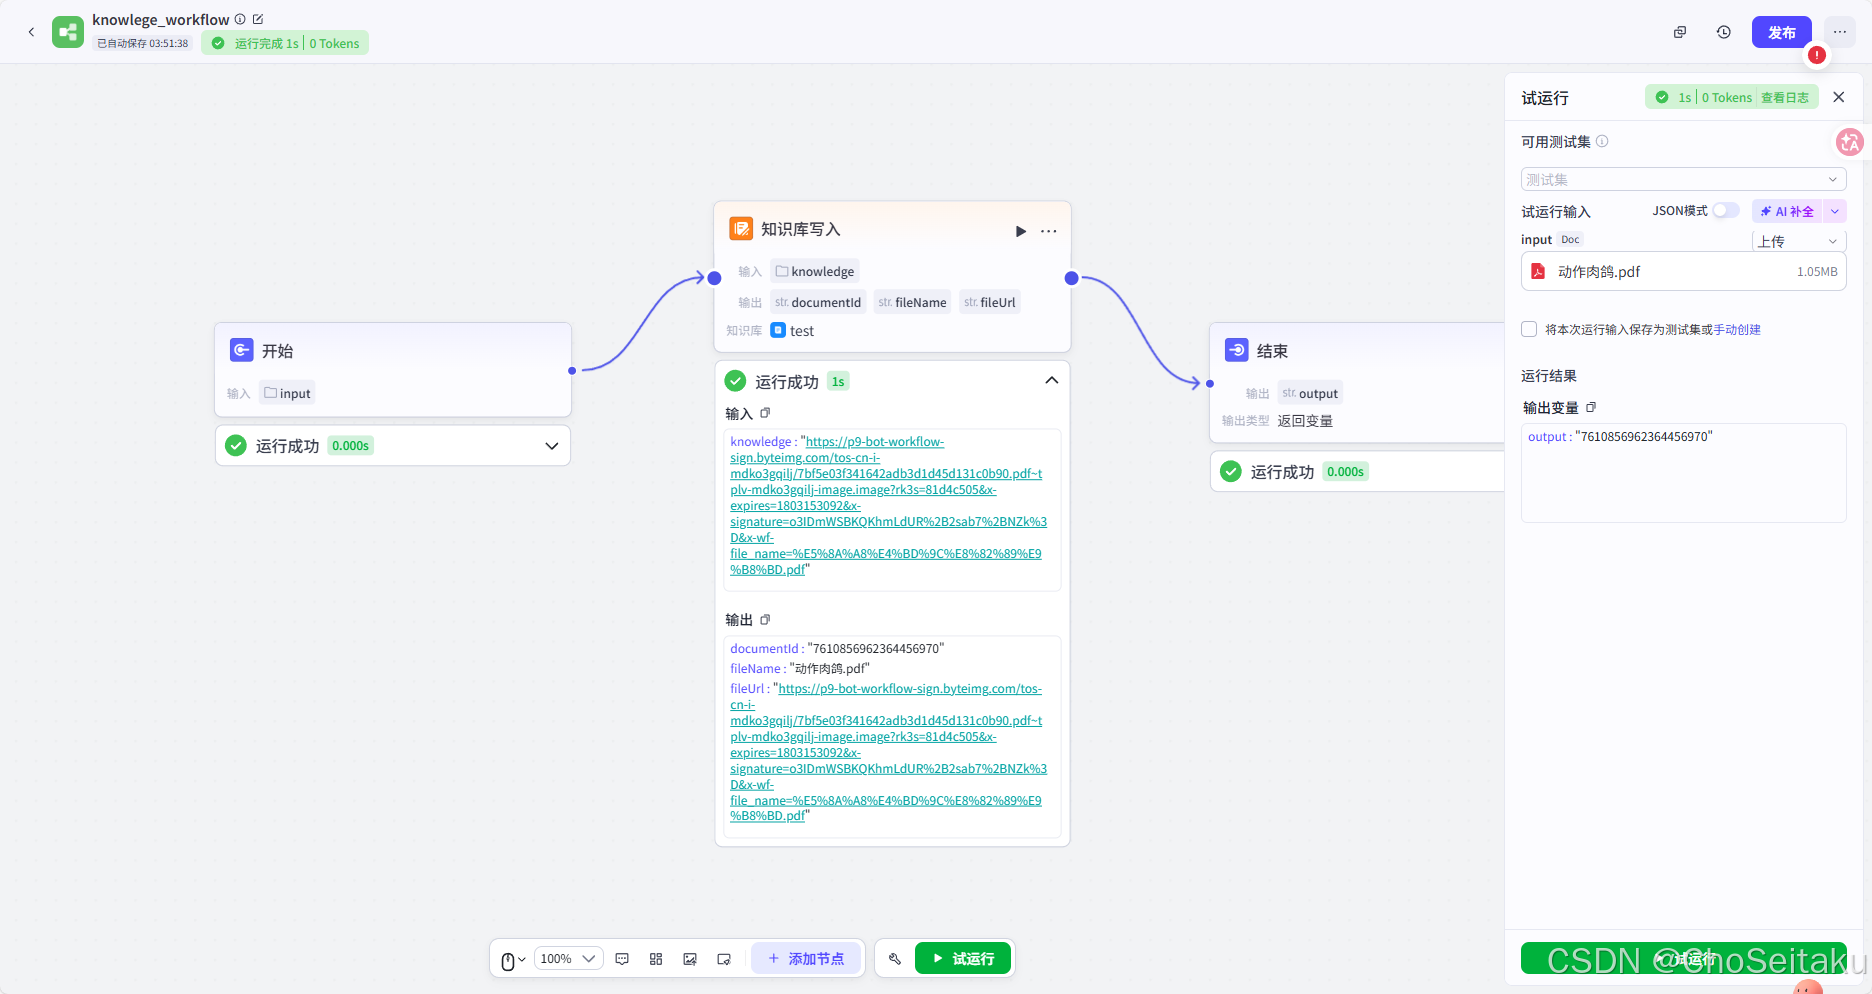Check save run input as test set

[x=1529, y=329]
